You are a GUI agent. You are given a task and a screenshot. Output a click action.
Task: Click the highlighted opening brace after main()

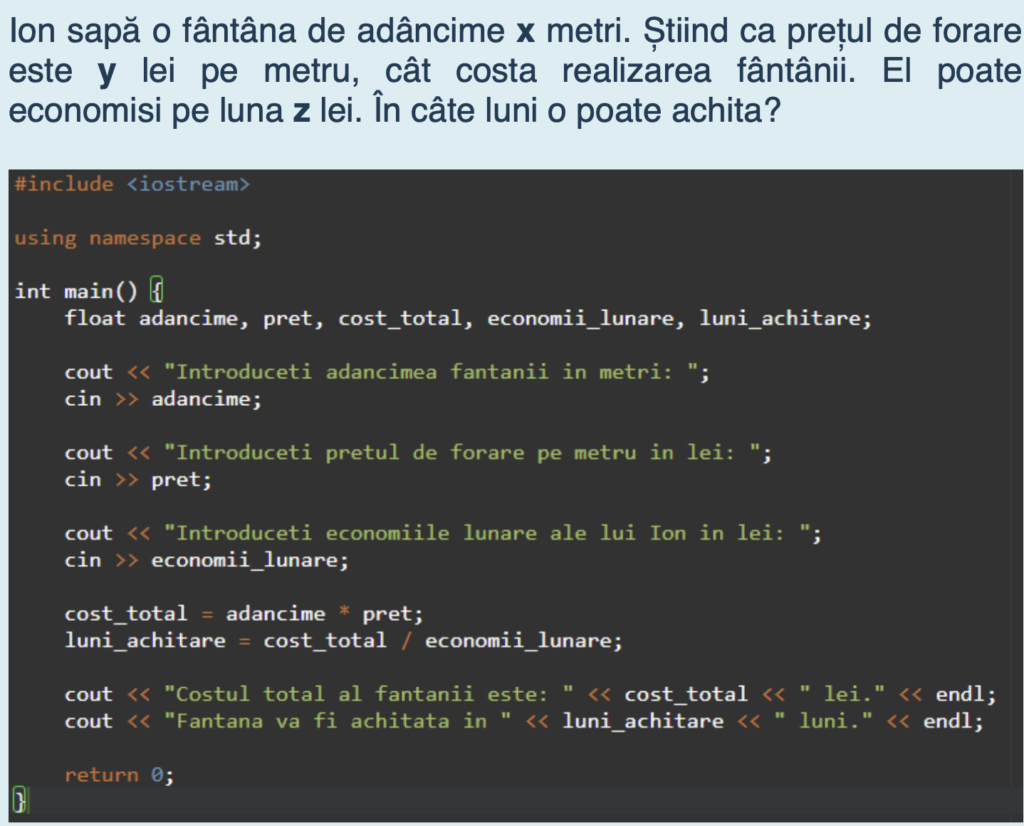(156, 291)
